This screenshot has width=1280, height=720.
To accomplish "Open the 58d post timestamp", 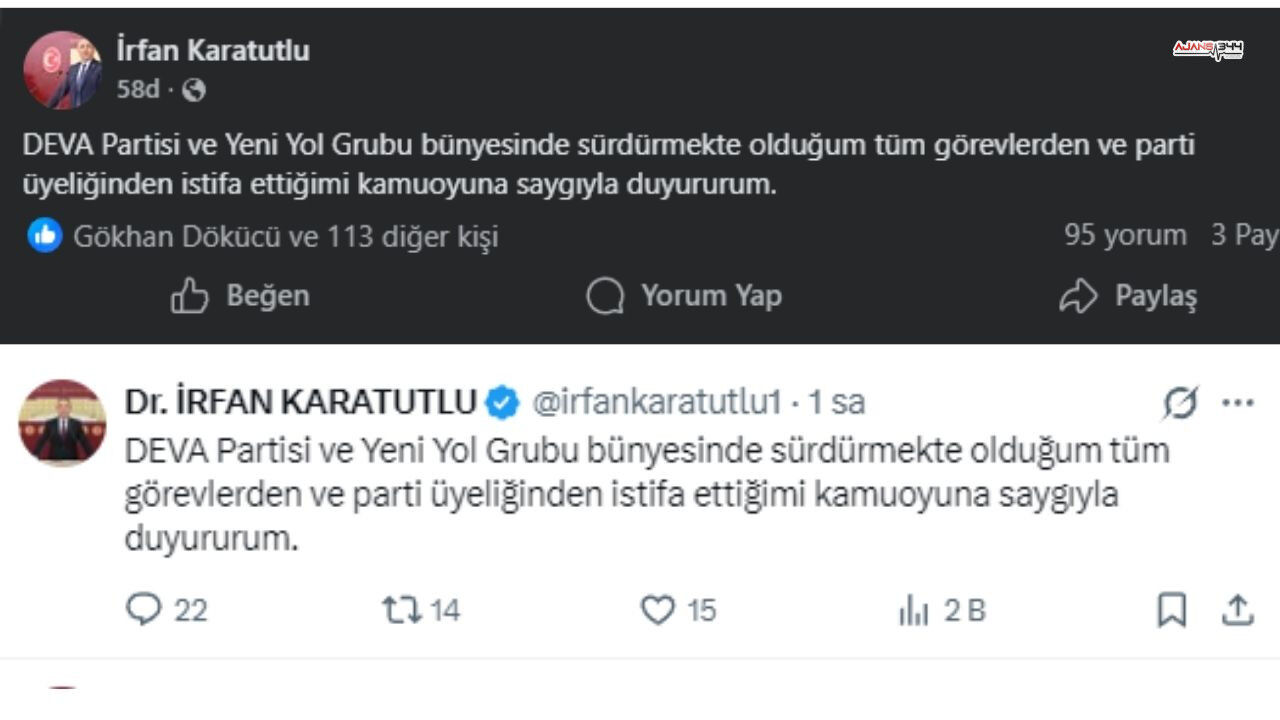I will 137,90.
